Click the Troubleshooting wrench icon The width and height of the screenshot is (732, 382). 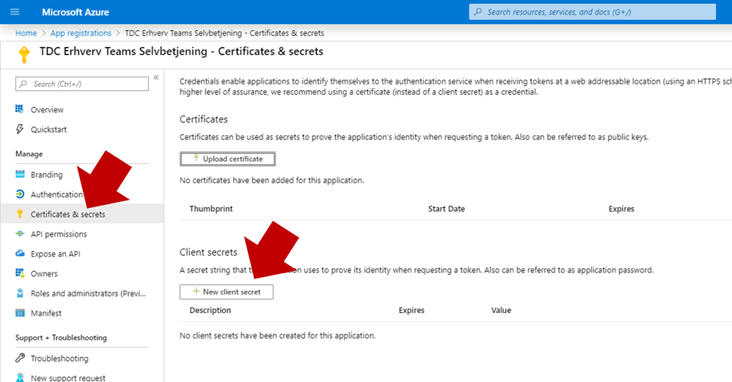click(x=20, y=358)
